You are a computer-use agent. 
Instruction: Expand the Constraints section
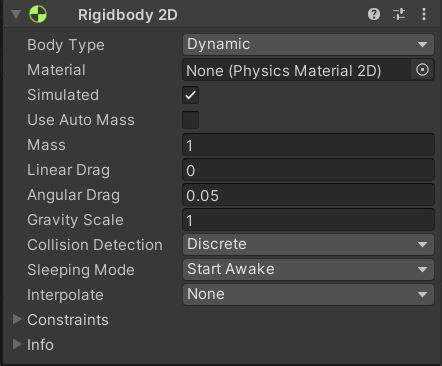[x=17, y=319]
